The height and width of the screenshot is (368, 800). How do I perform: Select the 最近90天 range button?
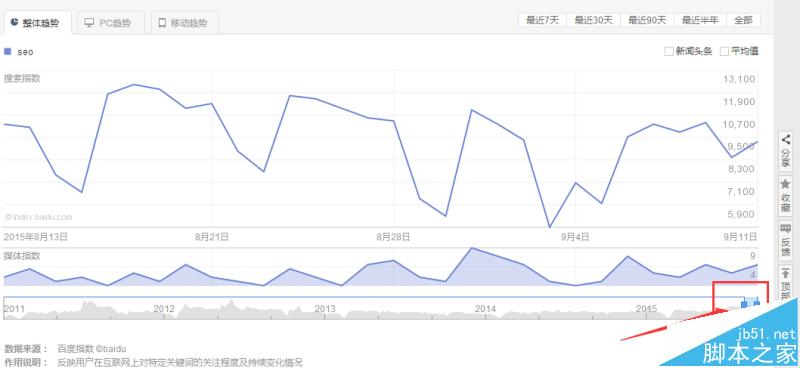647,20
